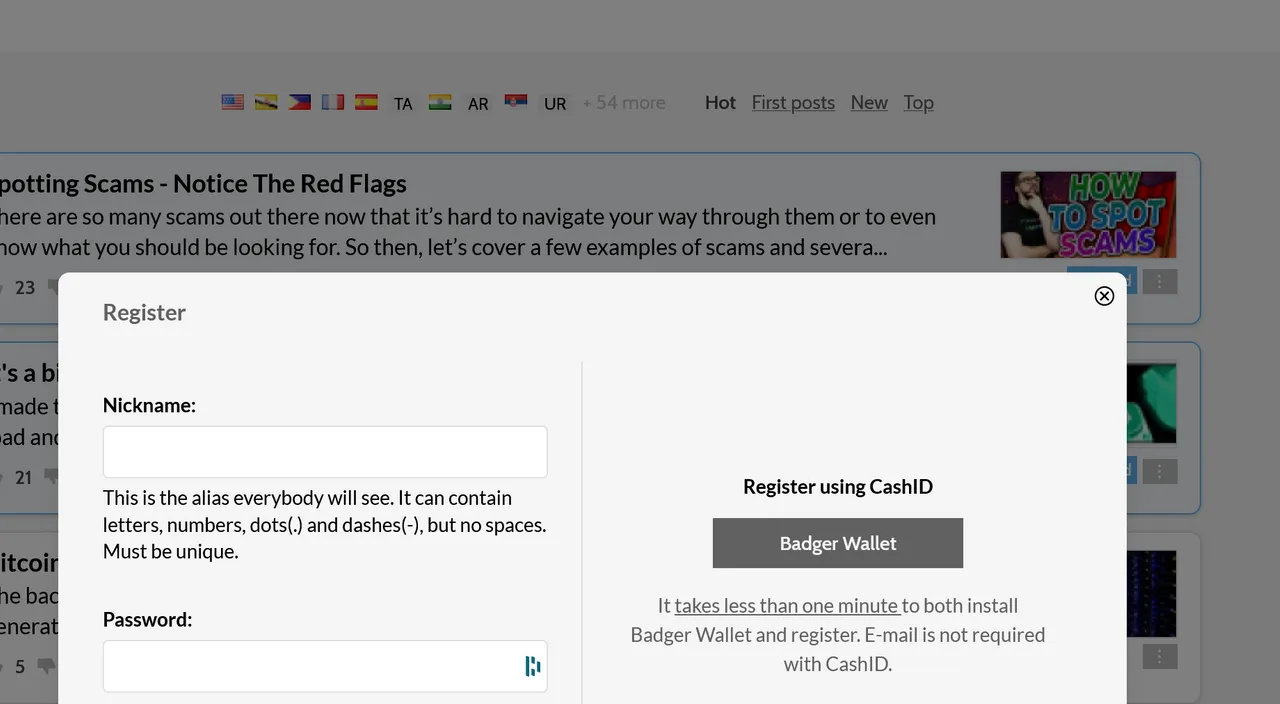Select the Serbia flag language
The width and height of the screenshot is (1280, 704).
[x=516, y=102]
